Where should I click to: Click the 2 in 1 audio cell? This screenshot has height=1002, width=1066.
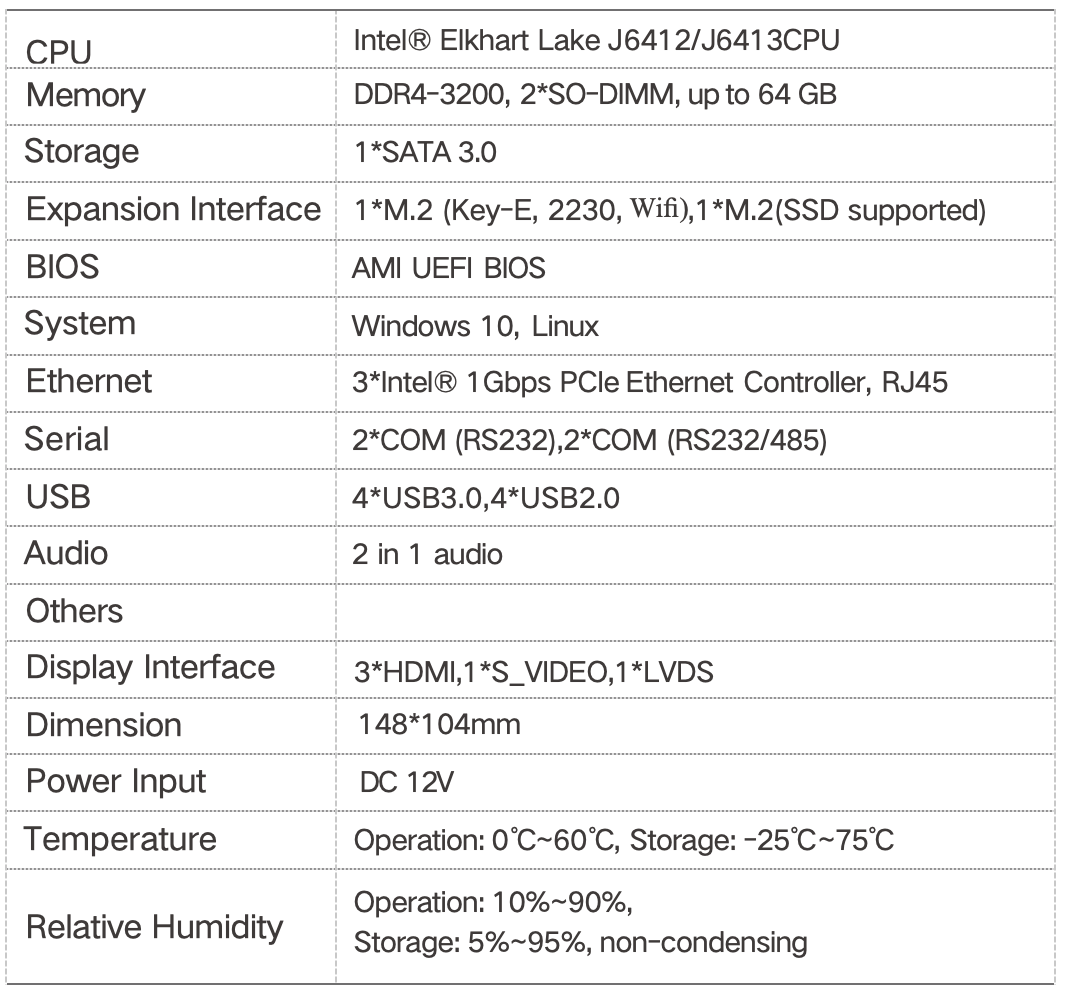coord(427,554)
